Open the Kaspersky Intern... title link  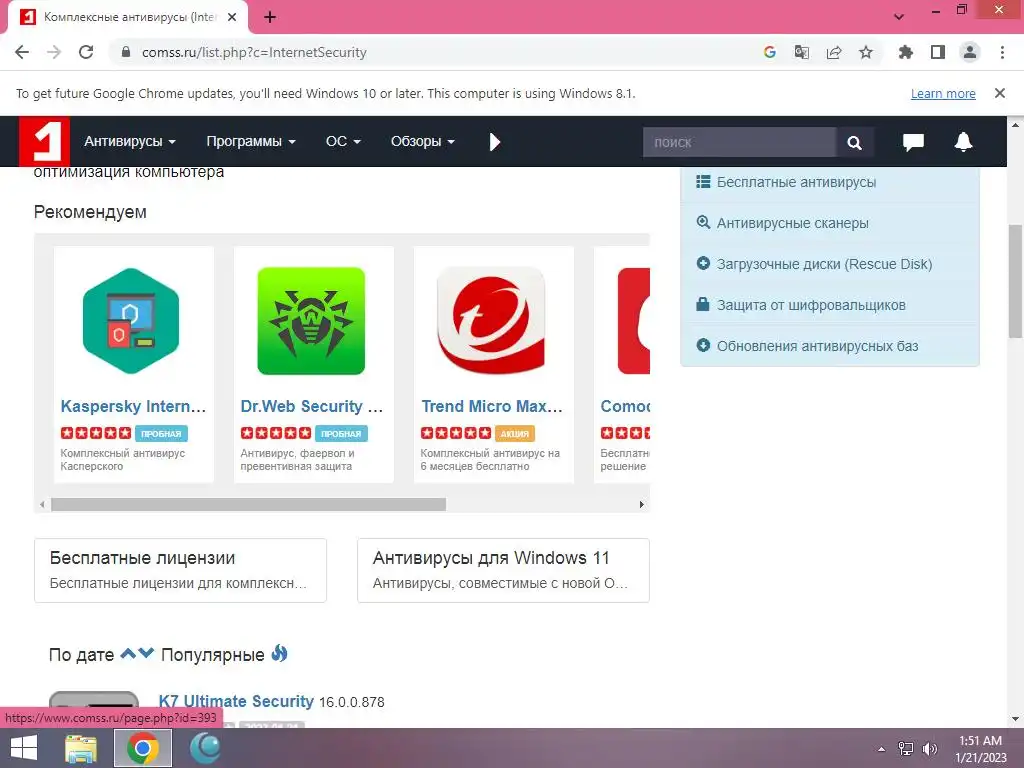133,406
